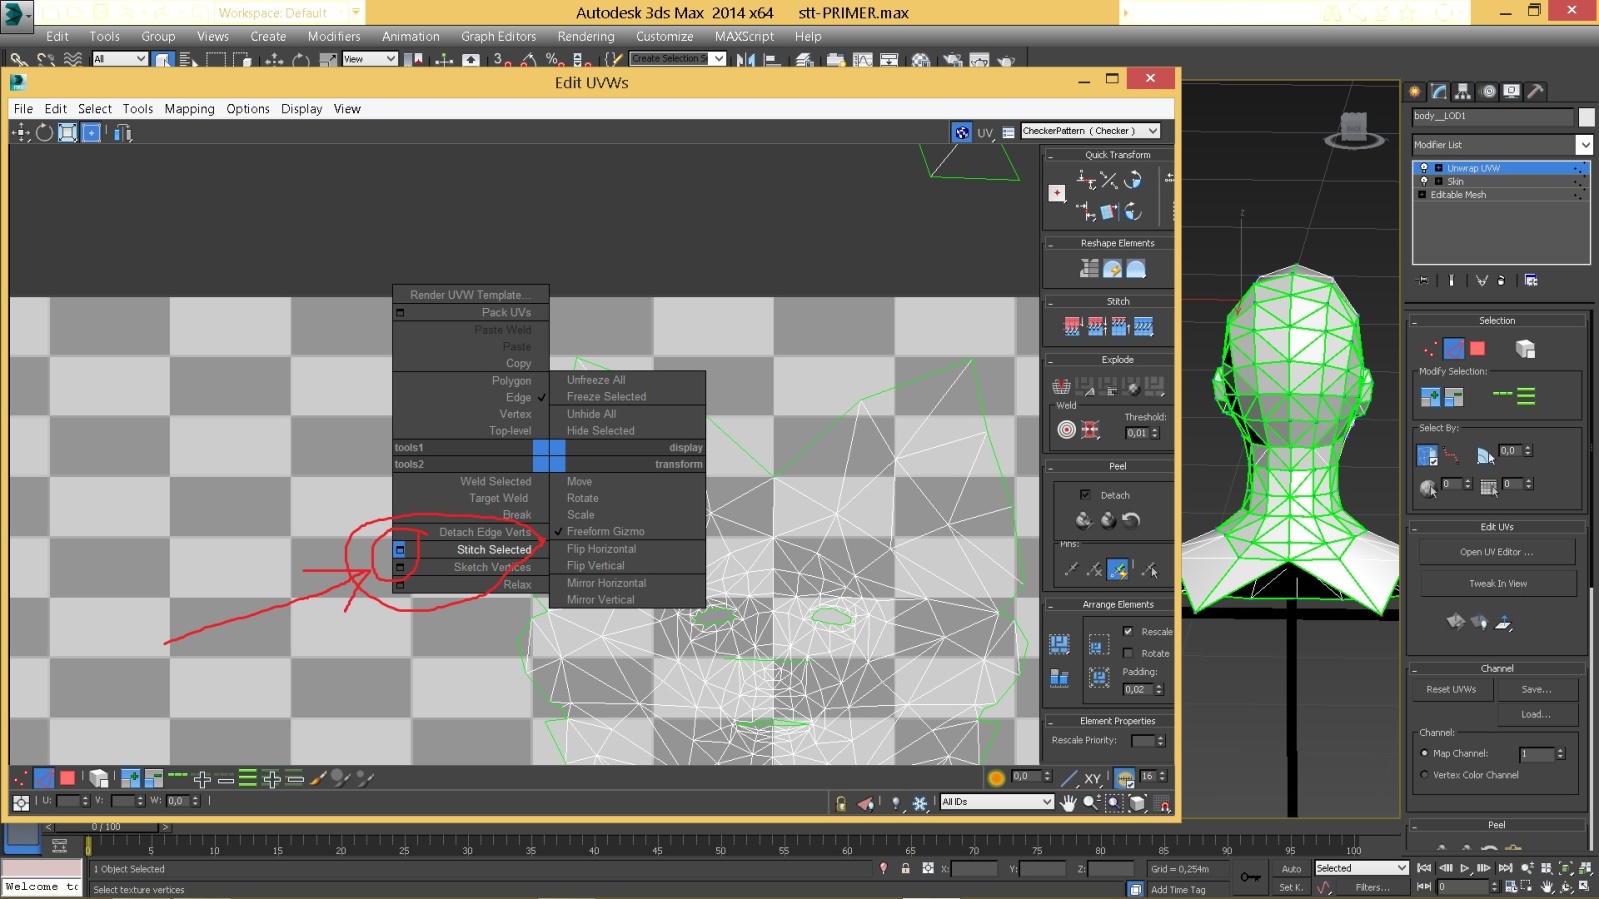Click the Mirror tool in the UVW toolbar
This screenshot has width=1599, height=899.
point(122,132)
